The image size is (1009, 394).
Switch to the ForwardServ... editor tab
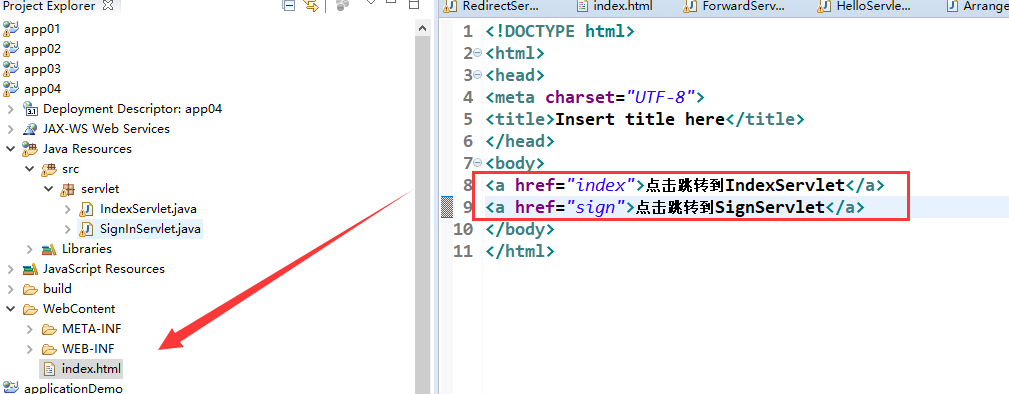735,6
